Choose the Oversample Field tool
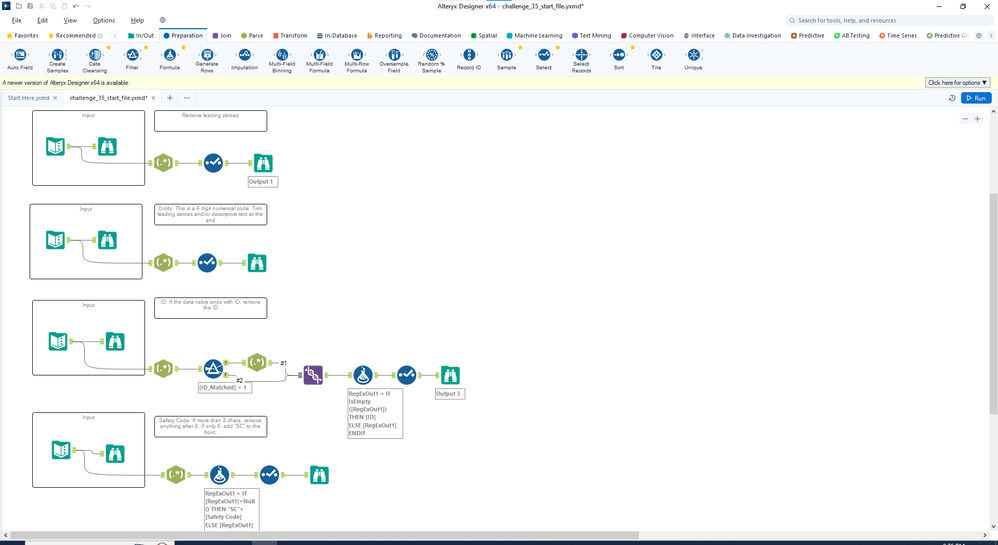This screenshot has height=545, width=998. pos(394,55)
